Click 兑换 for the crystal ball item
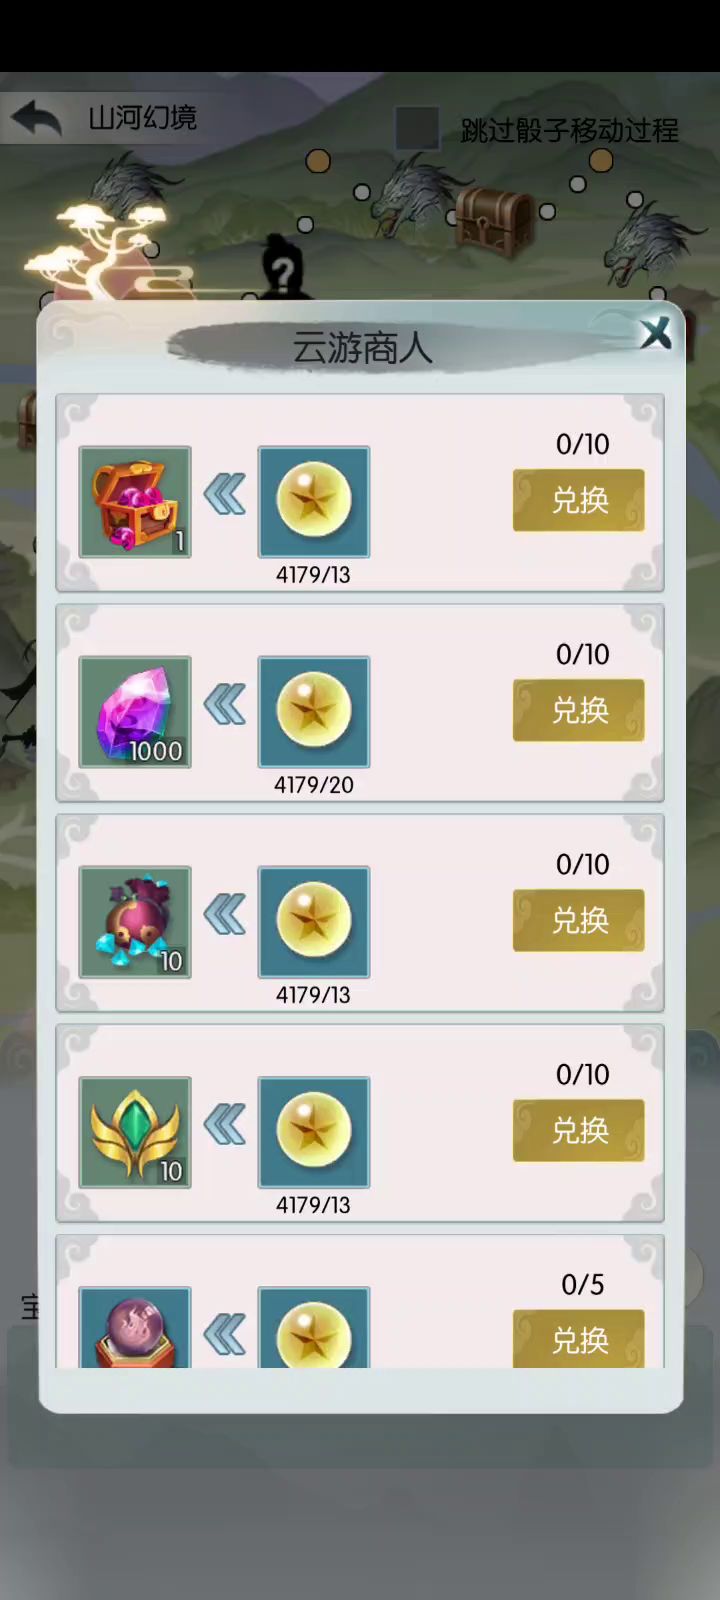This screenshot has height=1600, width=720. pyautogui.click(x=579, y=1338)
